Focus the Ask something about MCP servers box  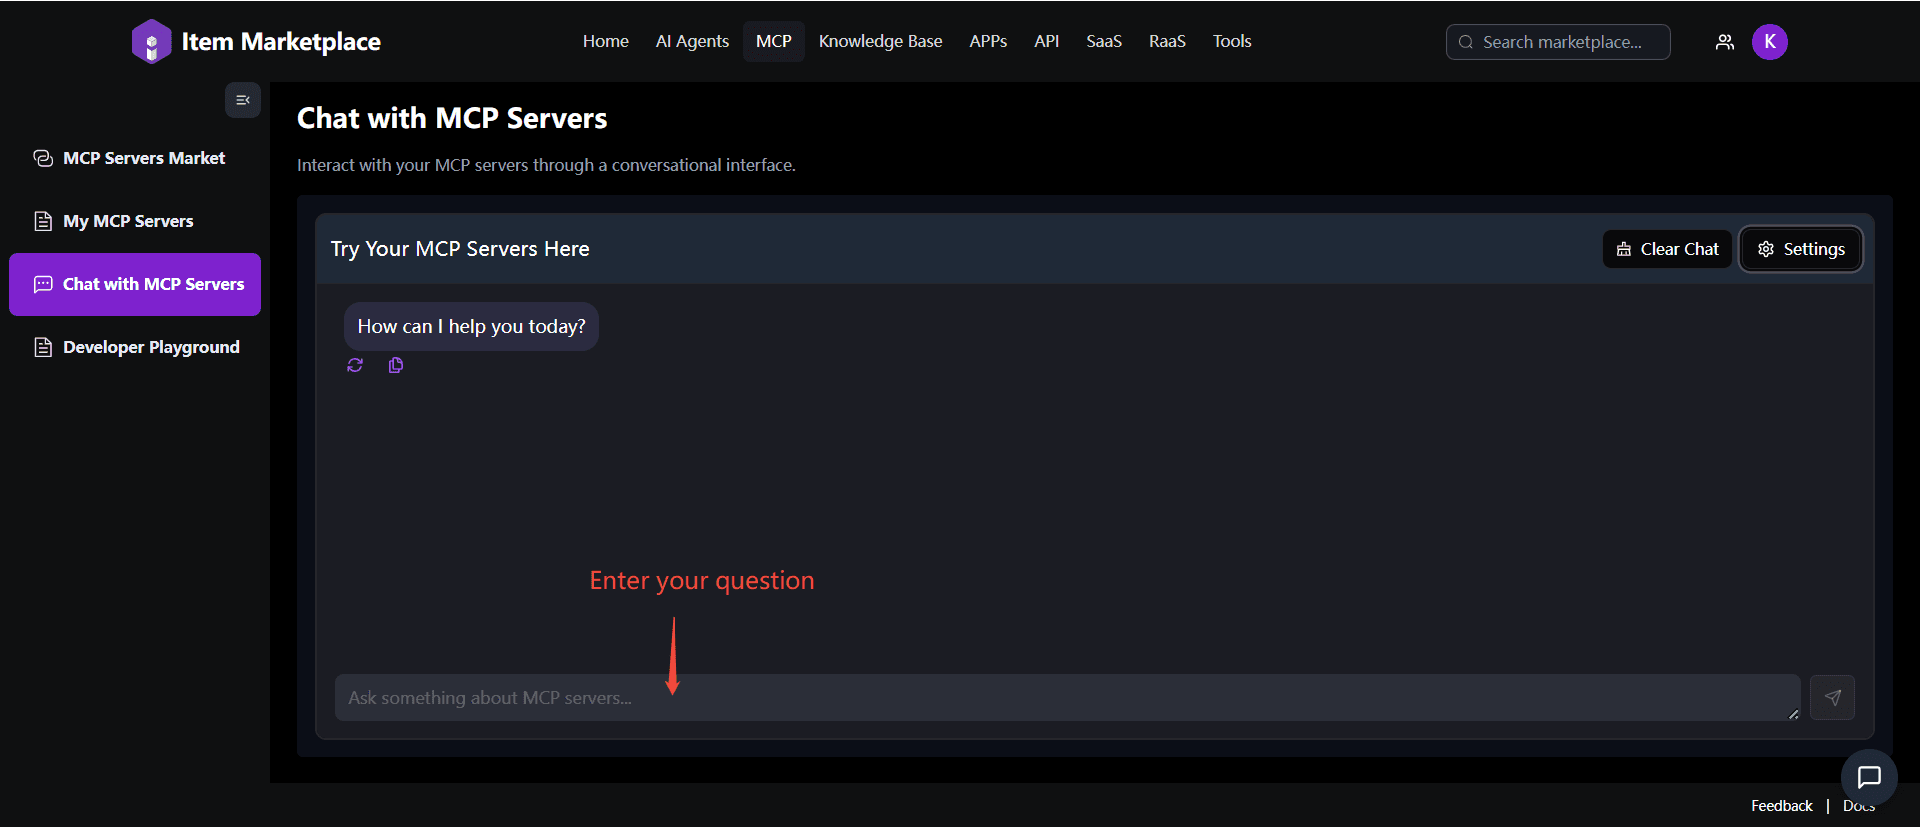pos(1067,698)
